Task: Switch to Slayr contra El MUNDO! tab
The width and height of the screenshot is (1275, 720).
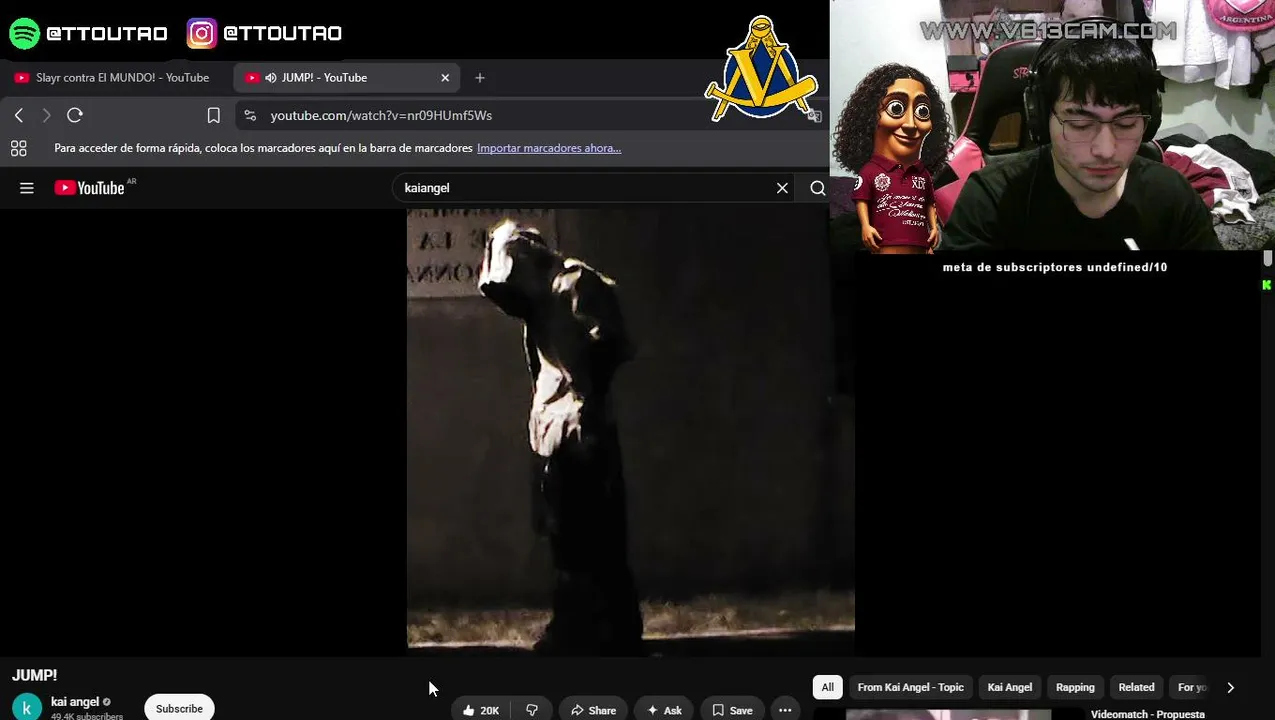Action: coord(112,78)
